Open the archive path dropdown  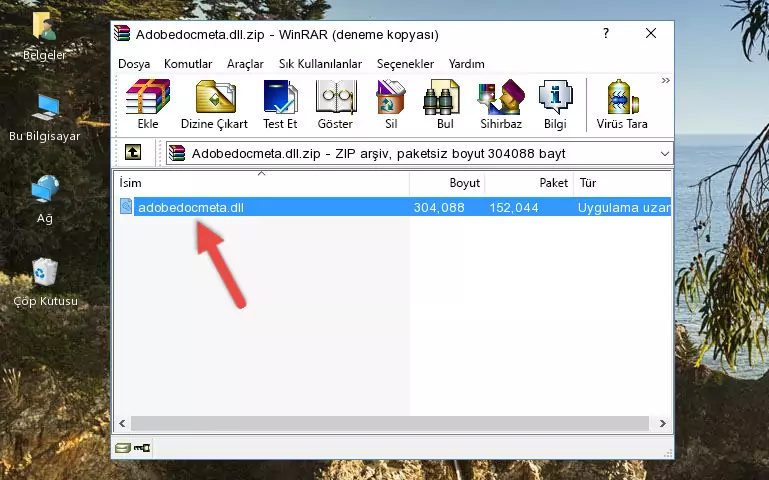click(x=665, y=153)
